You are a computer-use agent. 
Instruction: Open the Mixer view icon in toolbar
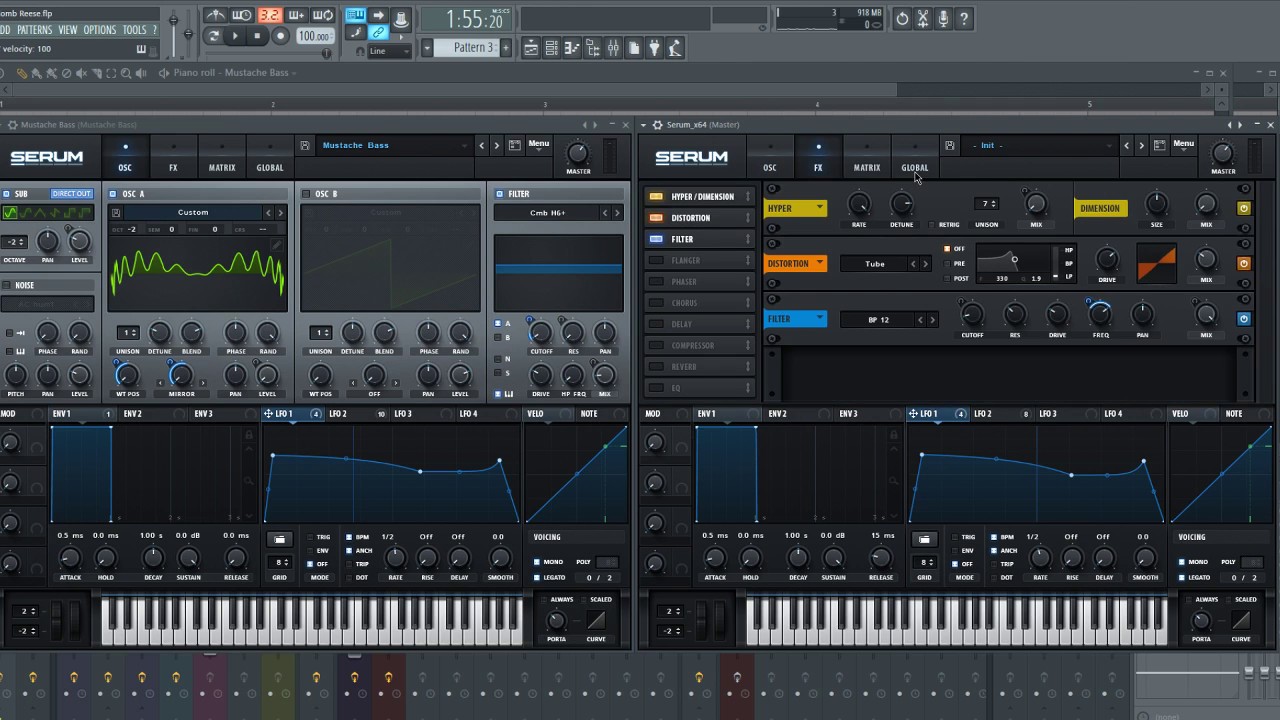pyautogui.click(x=613, y=48)
